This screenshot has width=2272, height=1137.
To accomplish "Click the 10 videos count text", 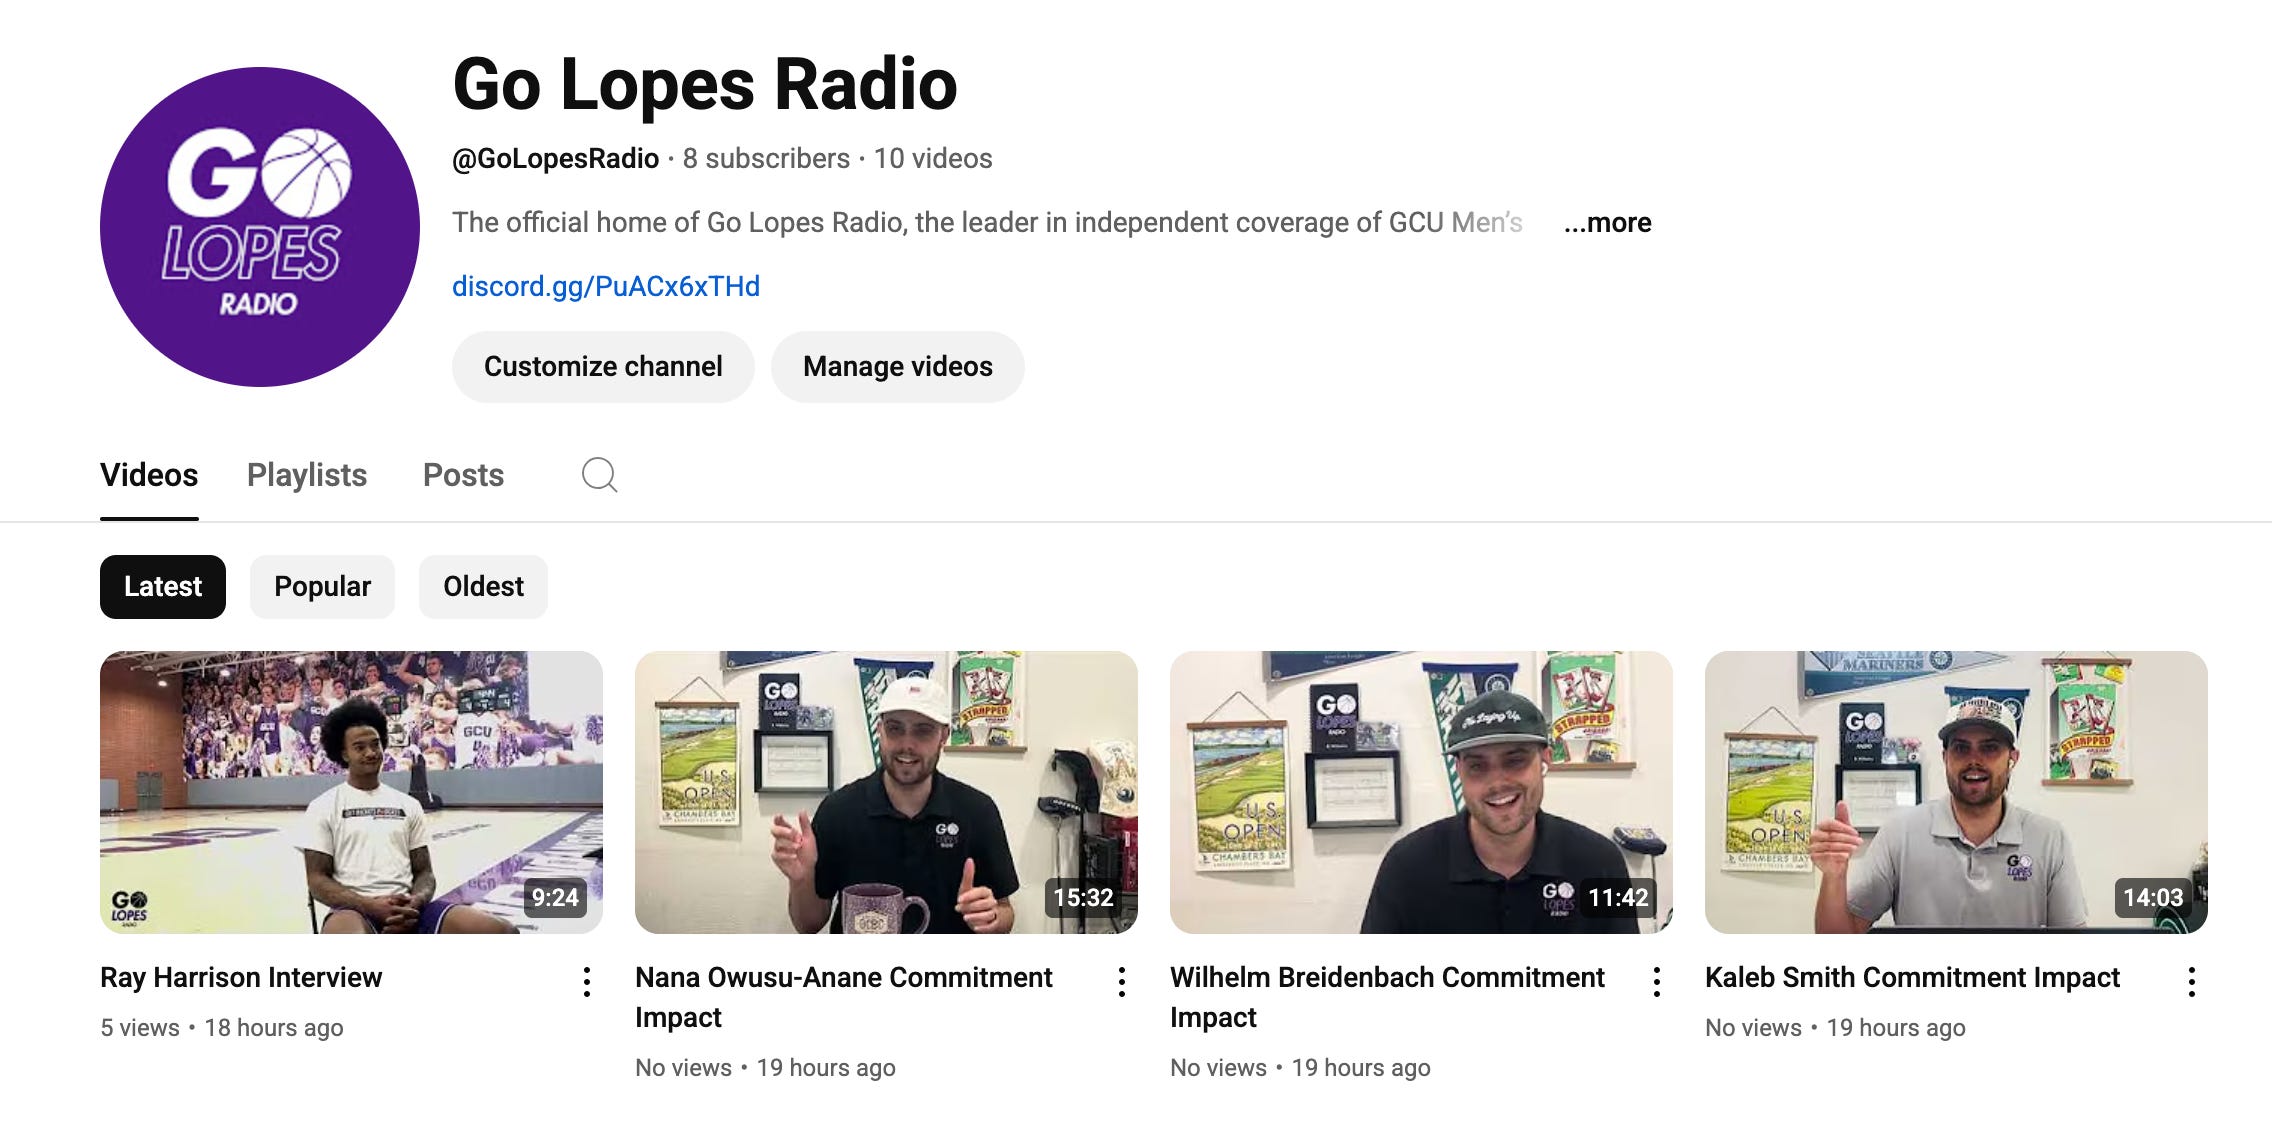I will pos(933,159).
